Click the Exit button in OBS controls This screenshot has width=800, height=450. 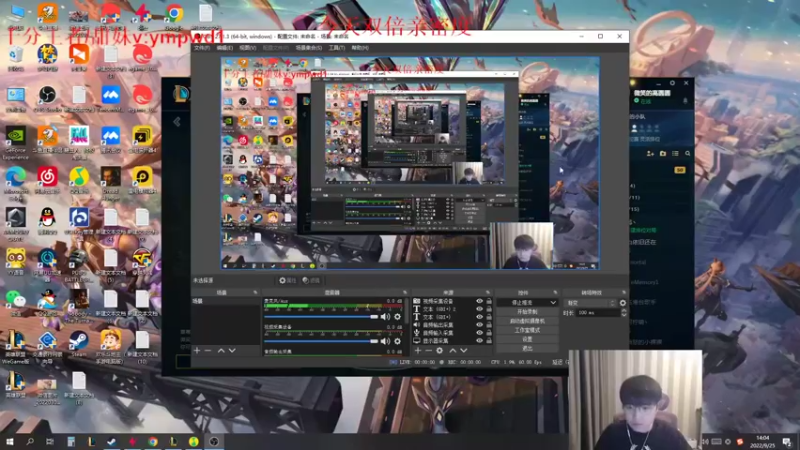(x=527, y=348)
